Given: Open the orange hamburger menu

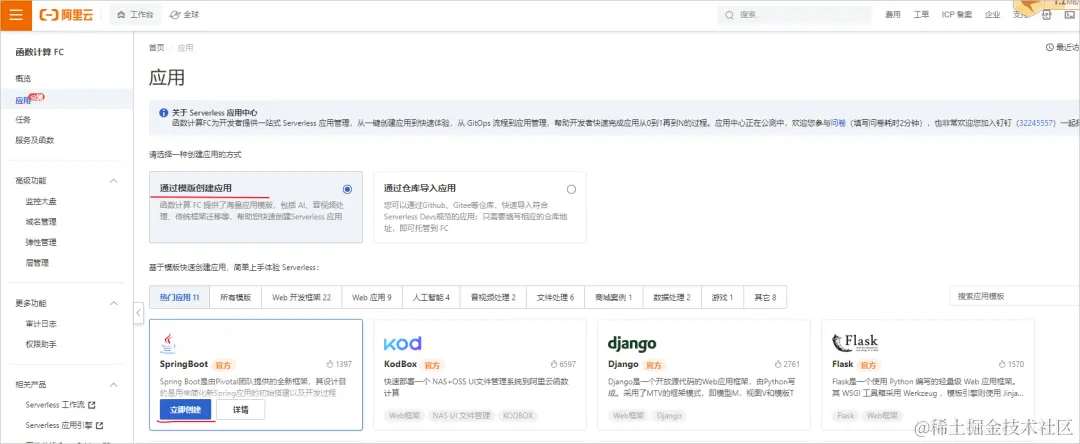Looking at the screenshot, I should click(16, 15).
